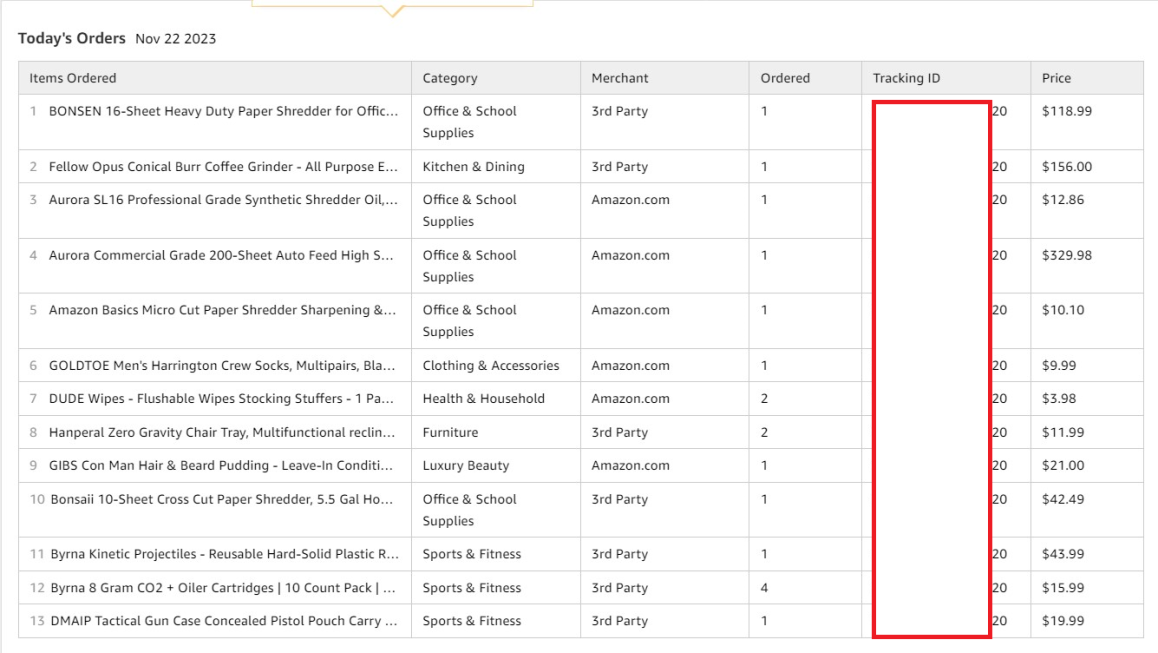Click the $3.98 price

coord(1059,399)
